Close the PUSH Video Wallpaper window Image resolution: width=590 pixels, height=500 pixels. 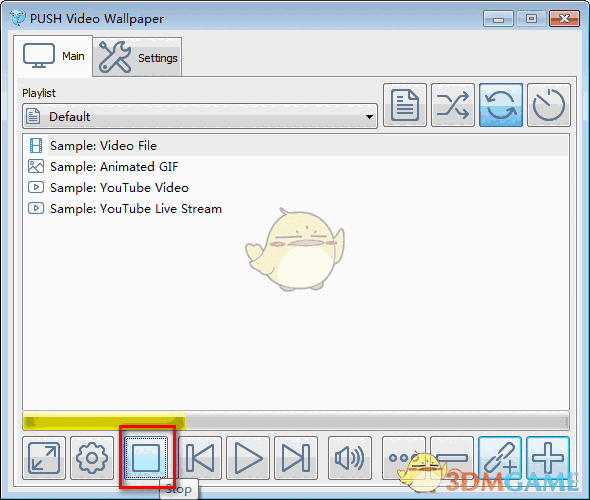click(x=564, y=19)
